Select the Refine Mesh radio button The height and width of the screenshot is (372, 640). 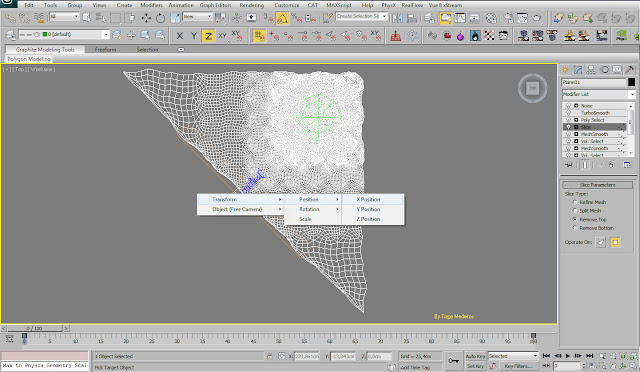pyautogui.click(x=575, y=202)
